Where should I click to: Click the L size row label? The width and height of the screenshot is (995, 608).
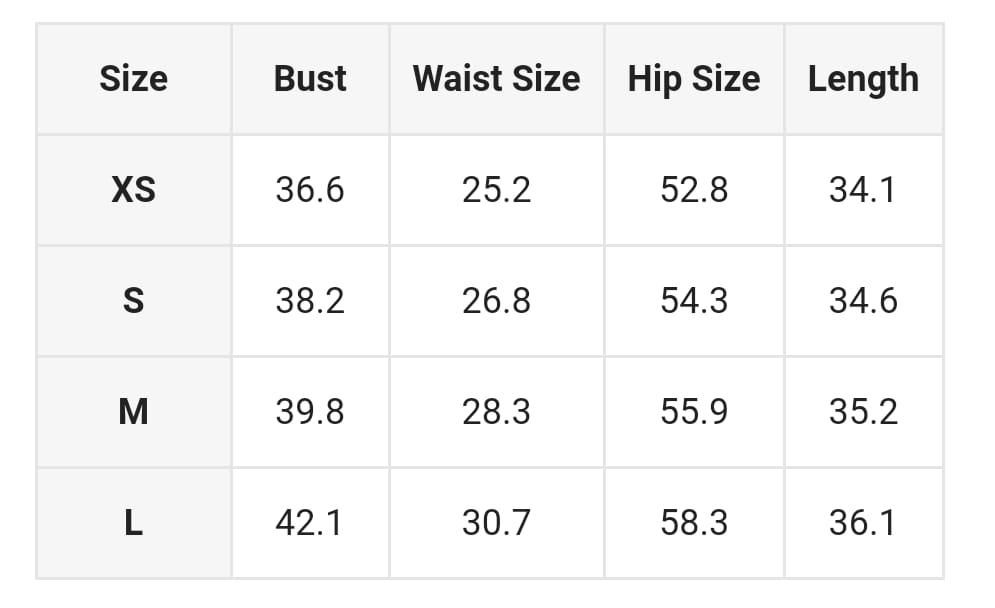tap(133, 522)
